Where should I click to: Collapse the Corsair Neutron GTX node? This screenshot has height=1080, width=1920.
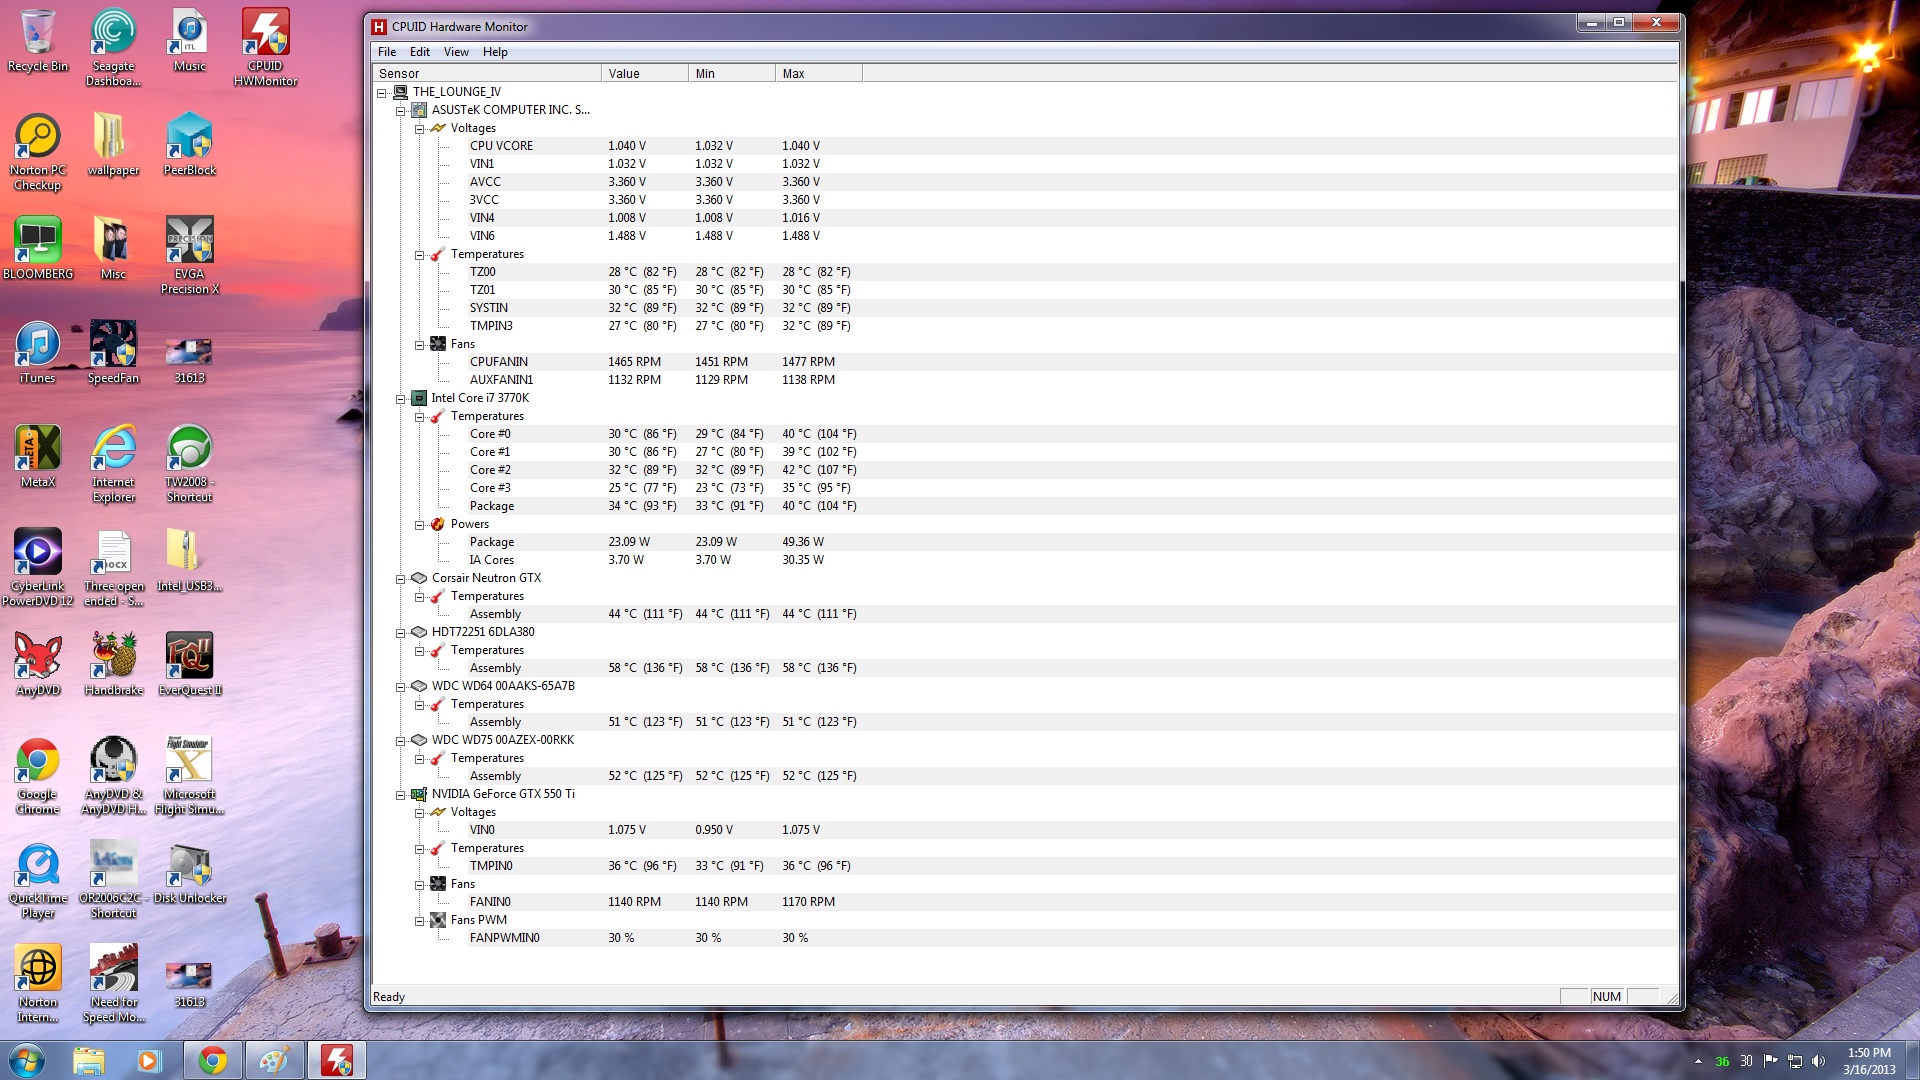(401, 579)
